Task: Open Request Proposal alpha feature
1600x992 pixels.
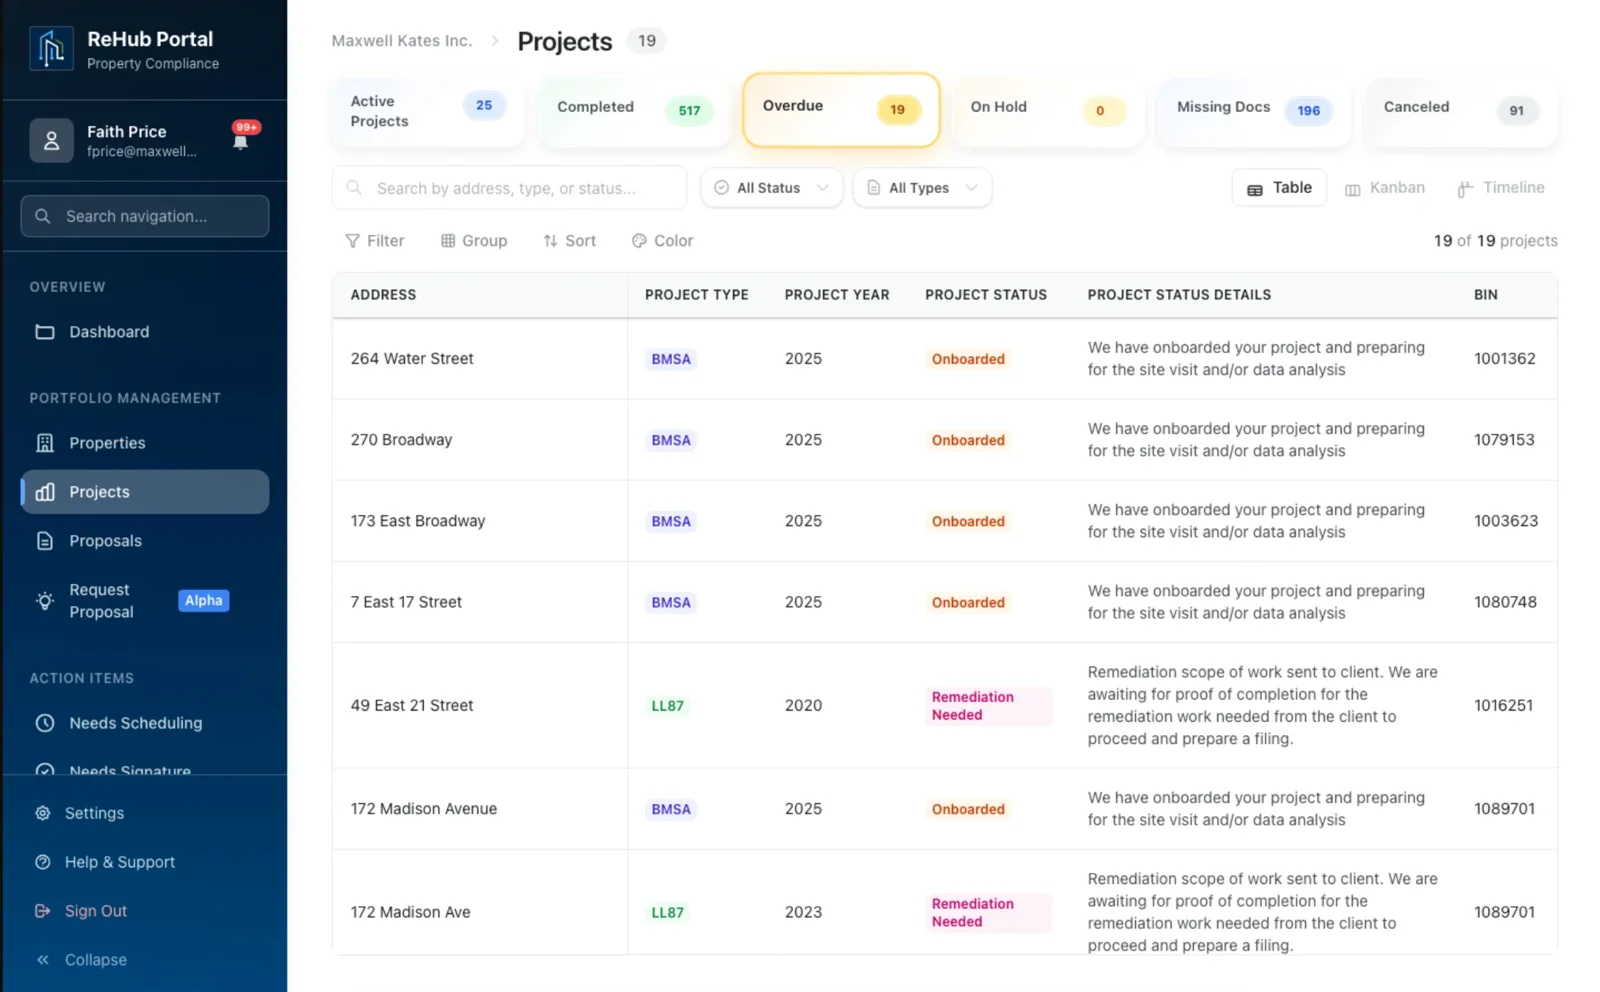Action: click(x=145, y=601)
